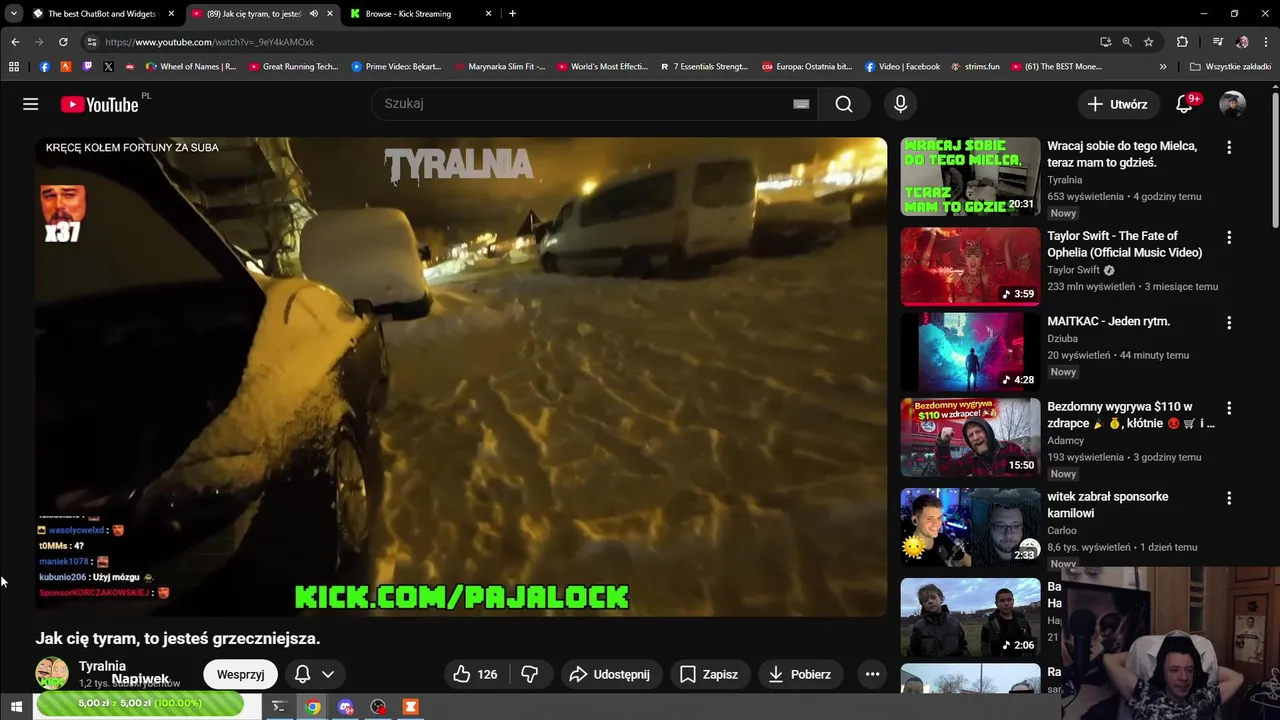This screenshot has height=720, width=1280.
Task: Reload the page in Chrome
Action: 63,42
